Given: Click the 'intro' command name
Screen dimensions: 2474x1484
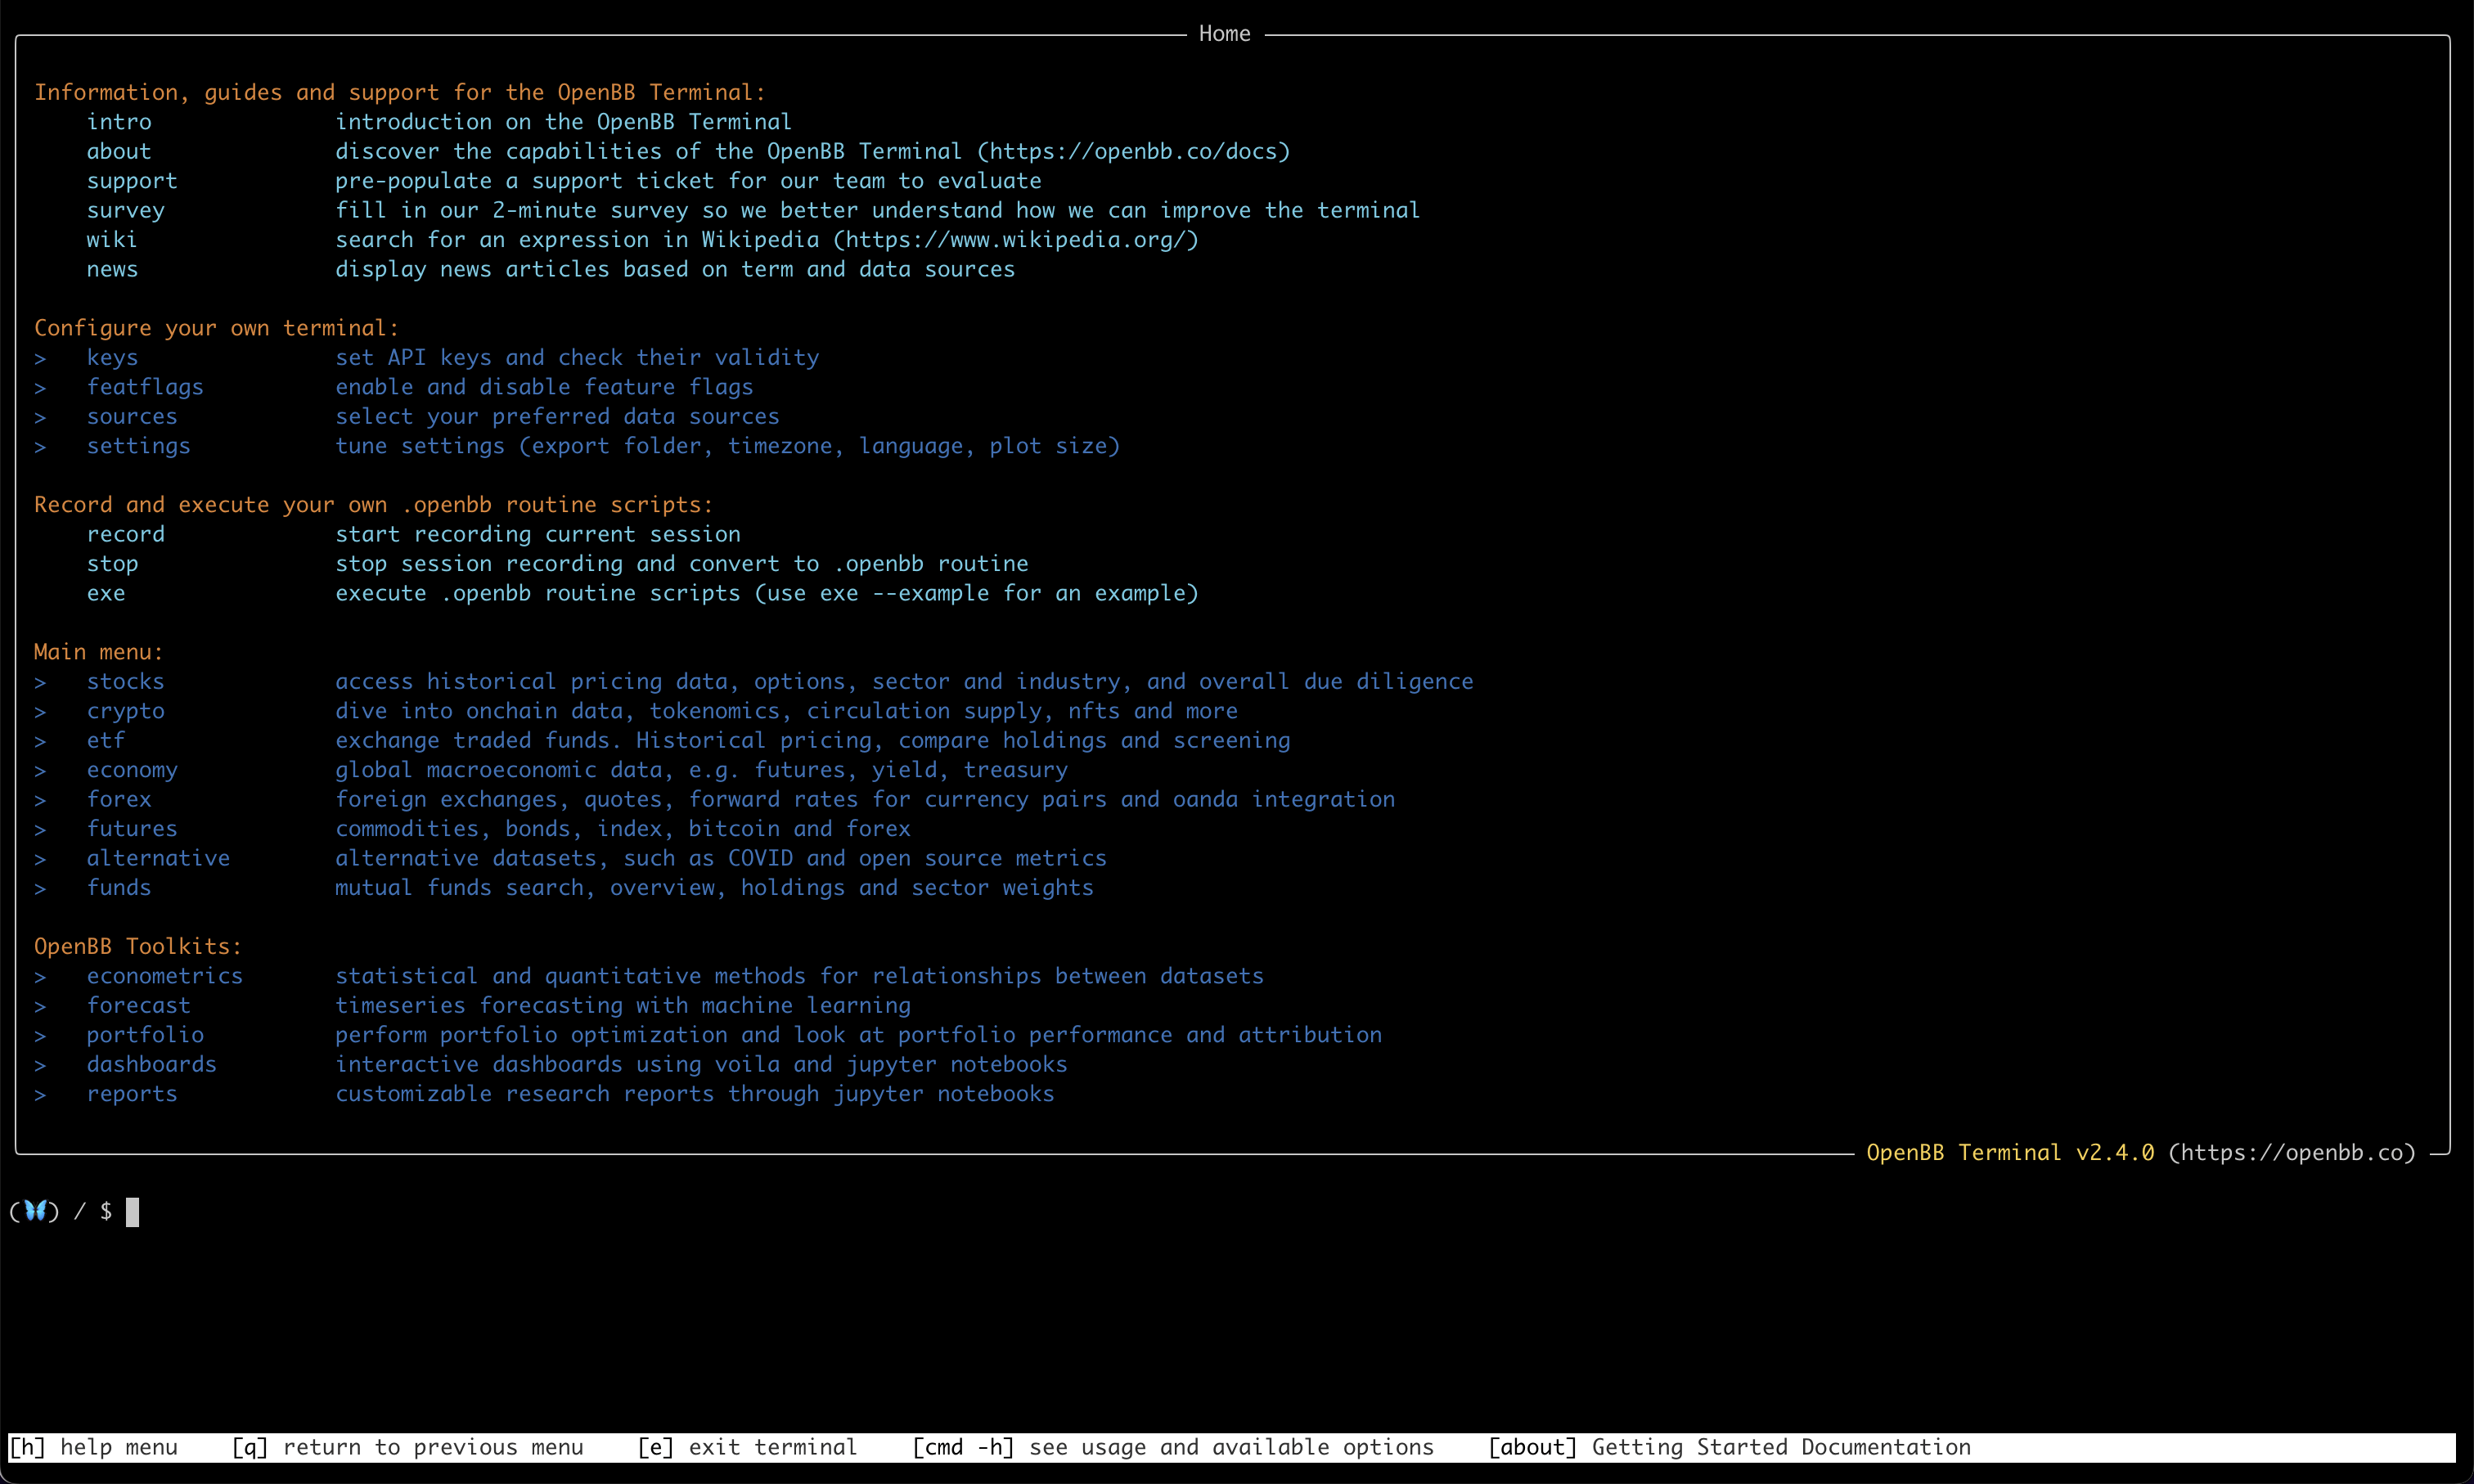Looking at the screenshot, I should pos(119,122).
